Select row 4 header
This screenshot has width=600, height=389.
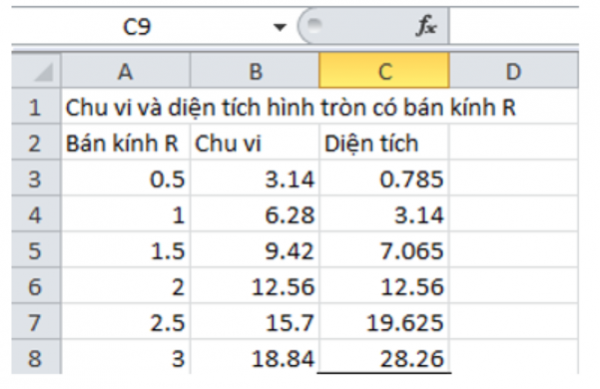36,214
